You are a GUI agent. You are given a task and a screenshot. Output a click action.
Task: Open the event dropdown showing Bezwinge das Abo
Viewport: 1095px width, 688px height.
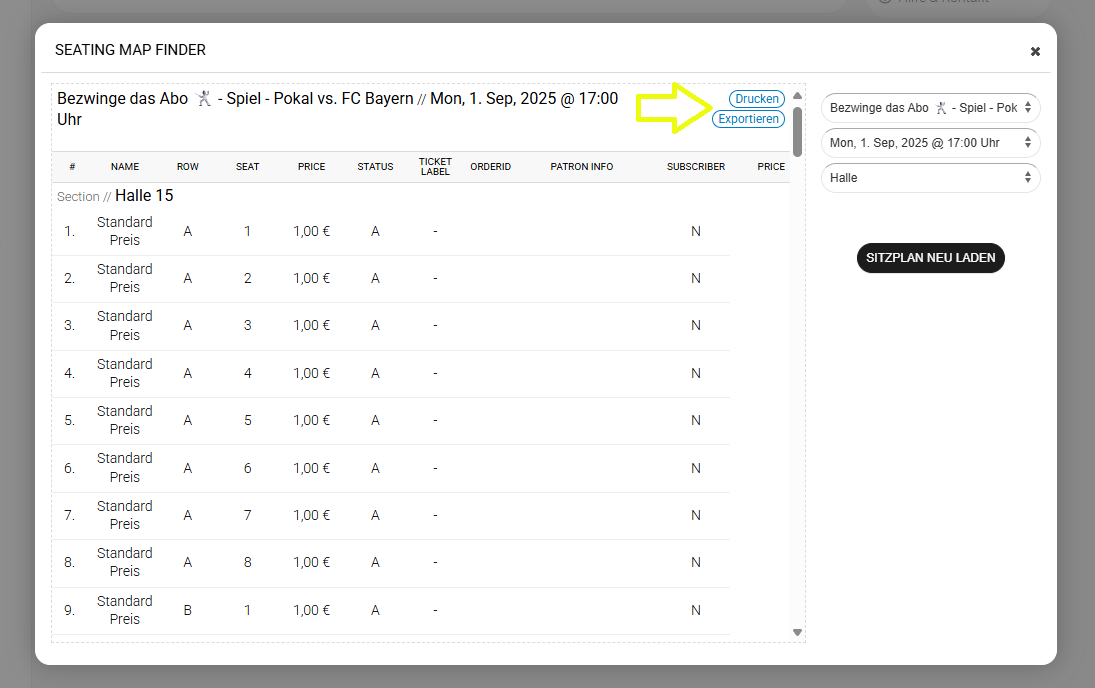930,108
